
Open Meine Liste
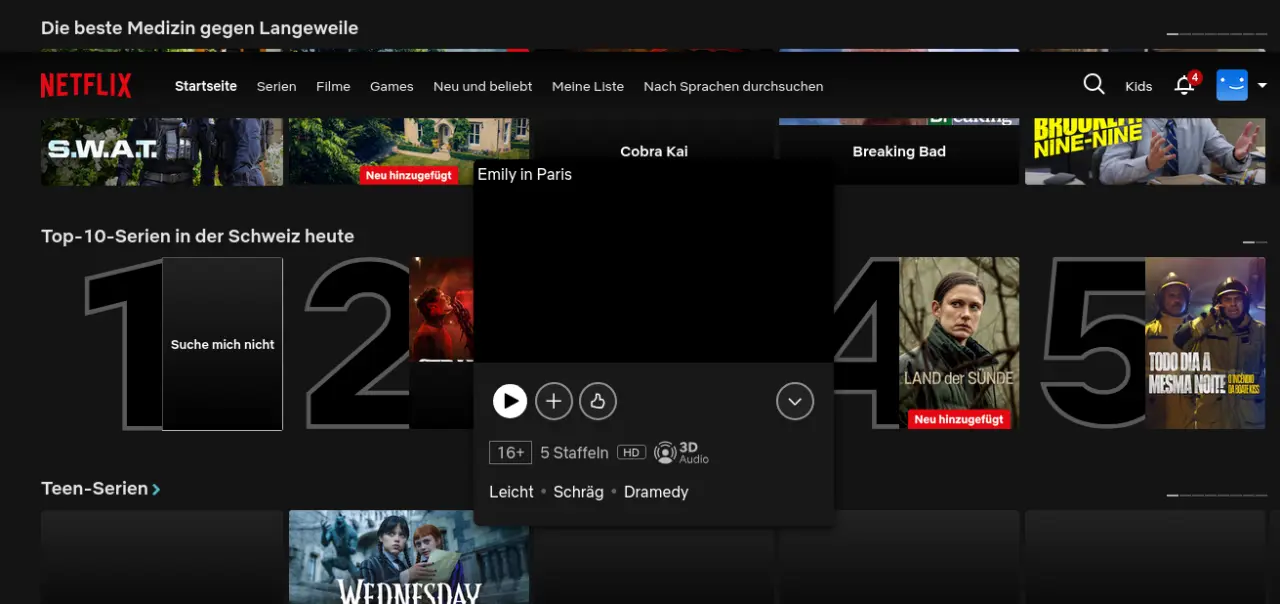[588, 86]
